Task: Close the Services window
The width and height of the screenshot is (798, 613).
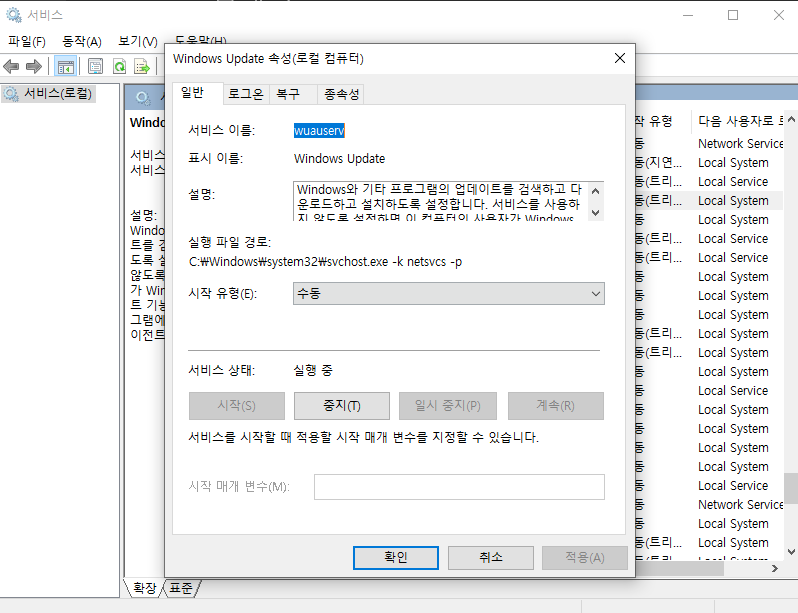Action: click(x=779, y=15)
